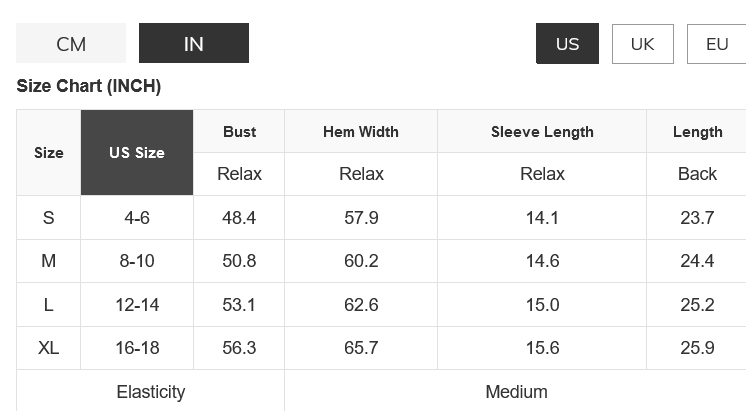The height and width of the screenshot is (411, 746).
Task: Click the Length column header
Action: pos(697,132)
